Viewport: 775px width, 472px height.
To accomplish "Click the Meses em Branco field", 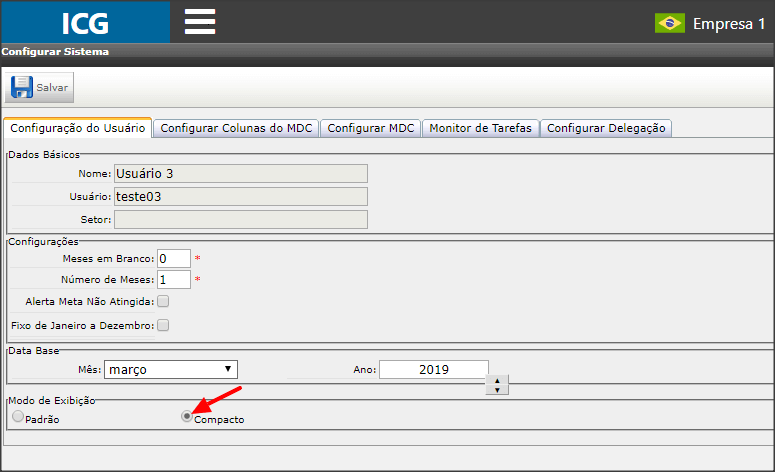I will click(x=174, y=258).
